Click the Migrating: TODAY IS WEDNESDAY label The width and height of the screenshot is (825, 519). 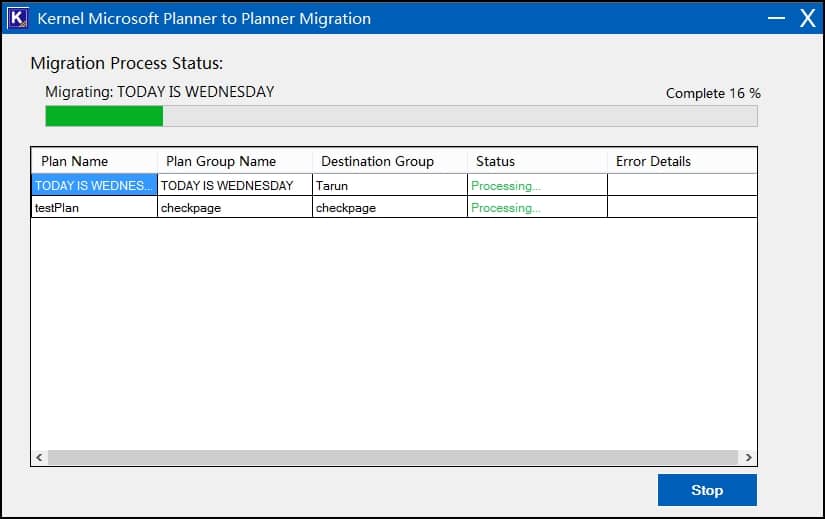point(159,92)
